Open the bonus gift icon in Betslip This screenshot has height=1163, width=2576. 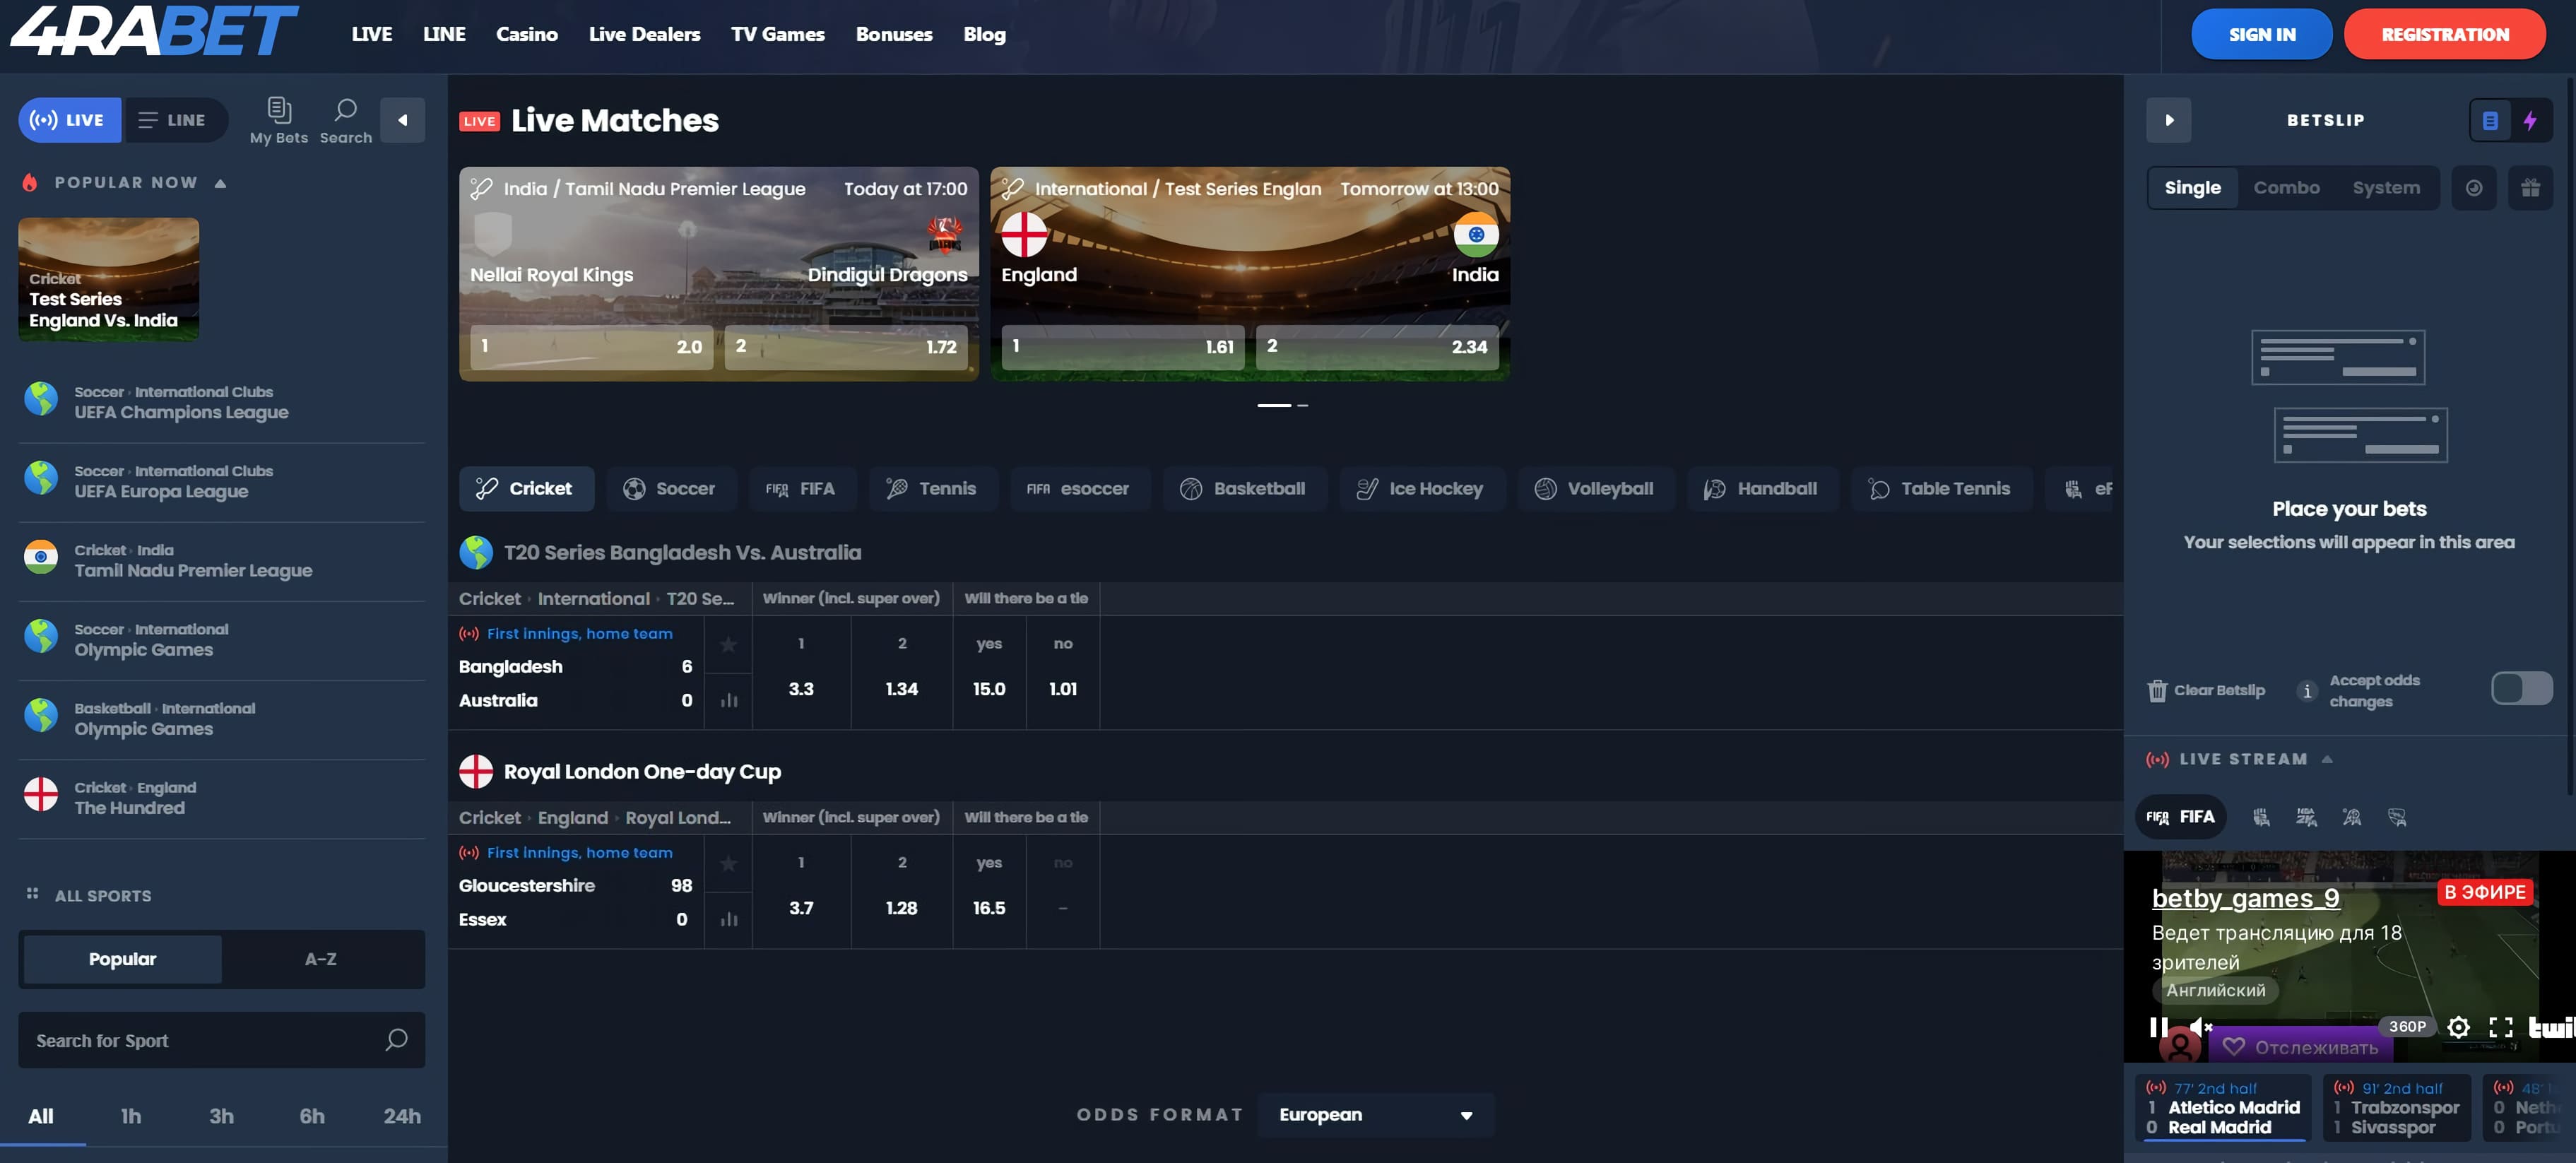point(2532,187)
